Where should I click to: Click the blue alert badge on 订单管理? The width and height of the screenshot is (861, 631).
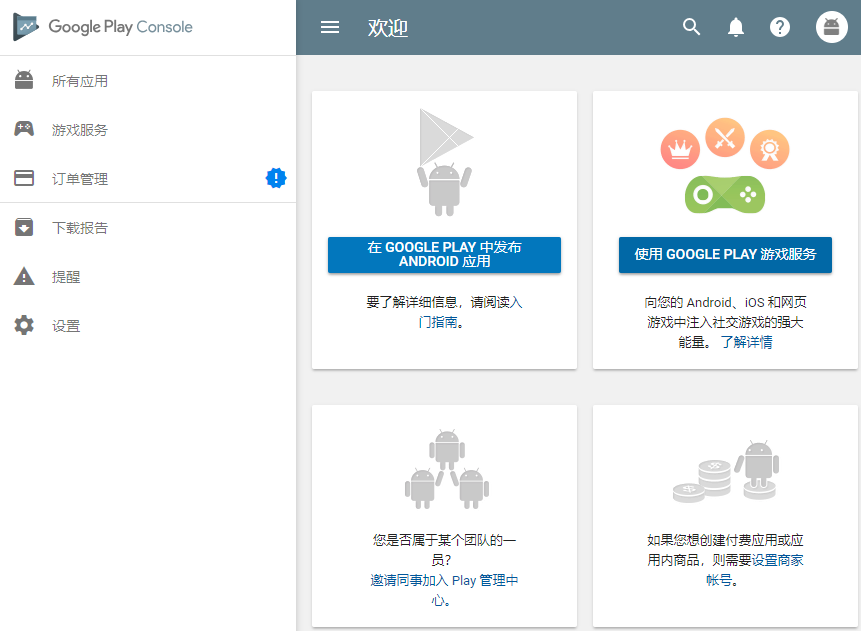pos(276,178)
